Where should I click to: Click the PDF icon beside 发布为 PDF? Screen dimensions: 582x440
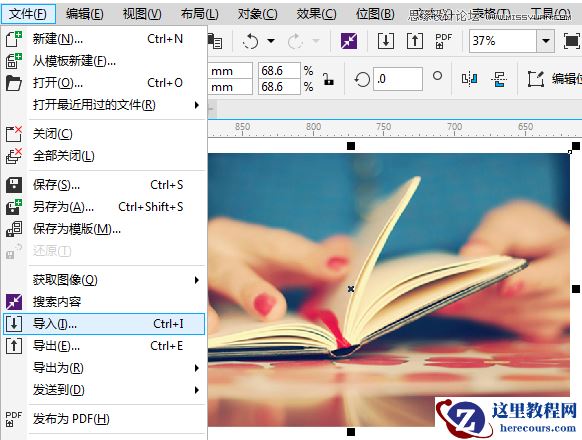14,419
